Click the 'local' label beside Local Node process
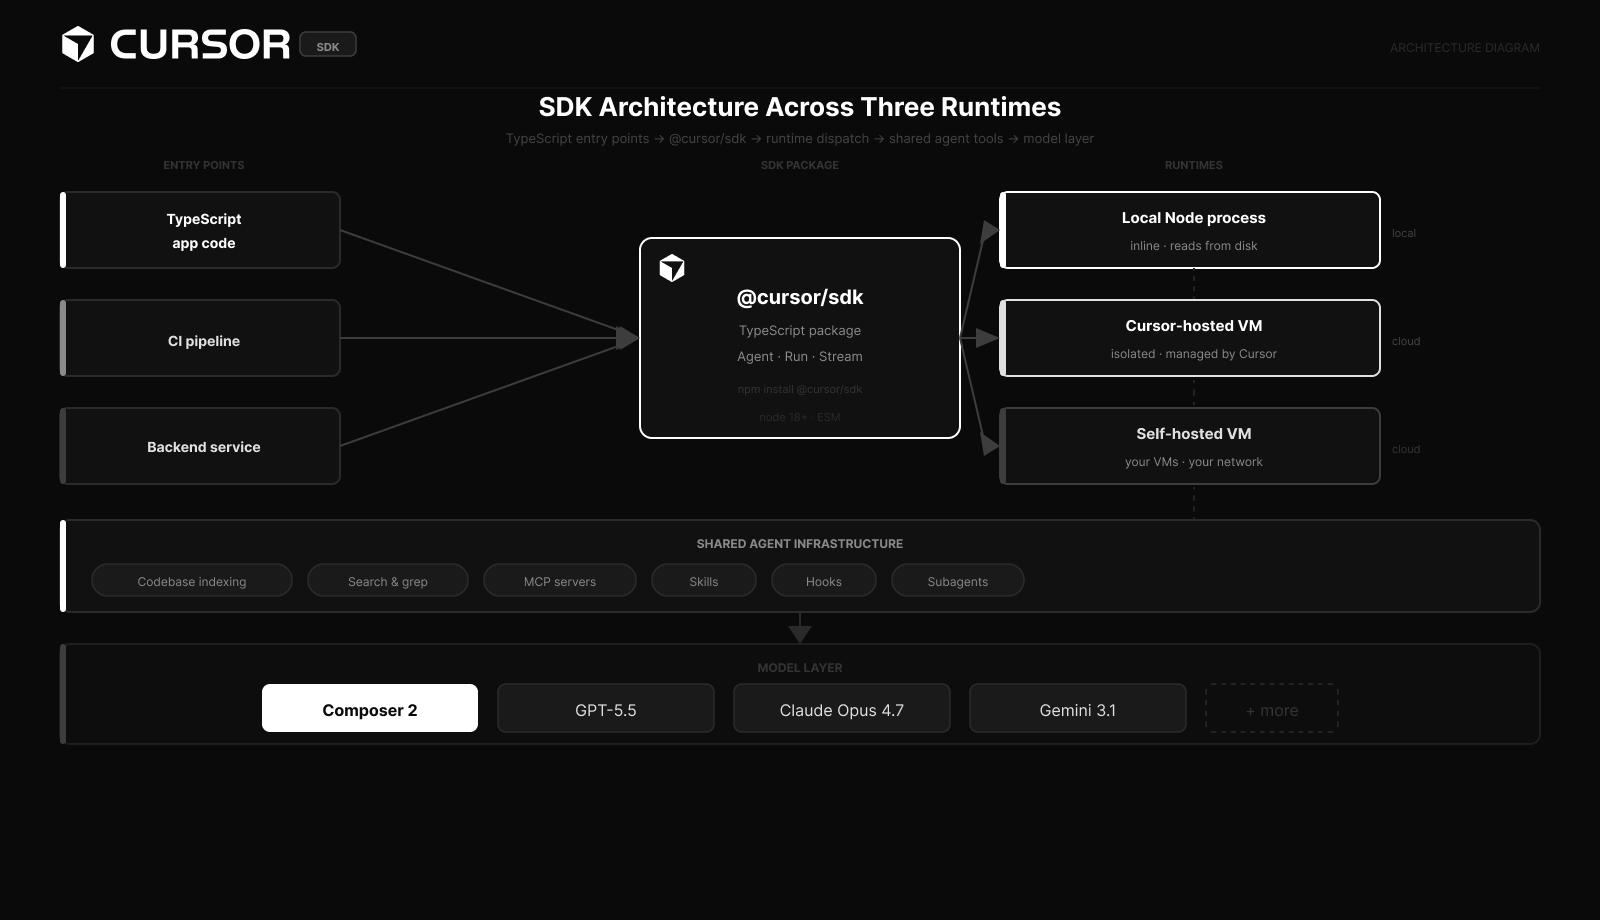The height and width of the screenshot is (920, 1600). tap(1404, 233)
